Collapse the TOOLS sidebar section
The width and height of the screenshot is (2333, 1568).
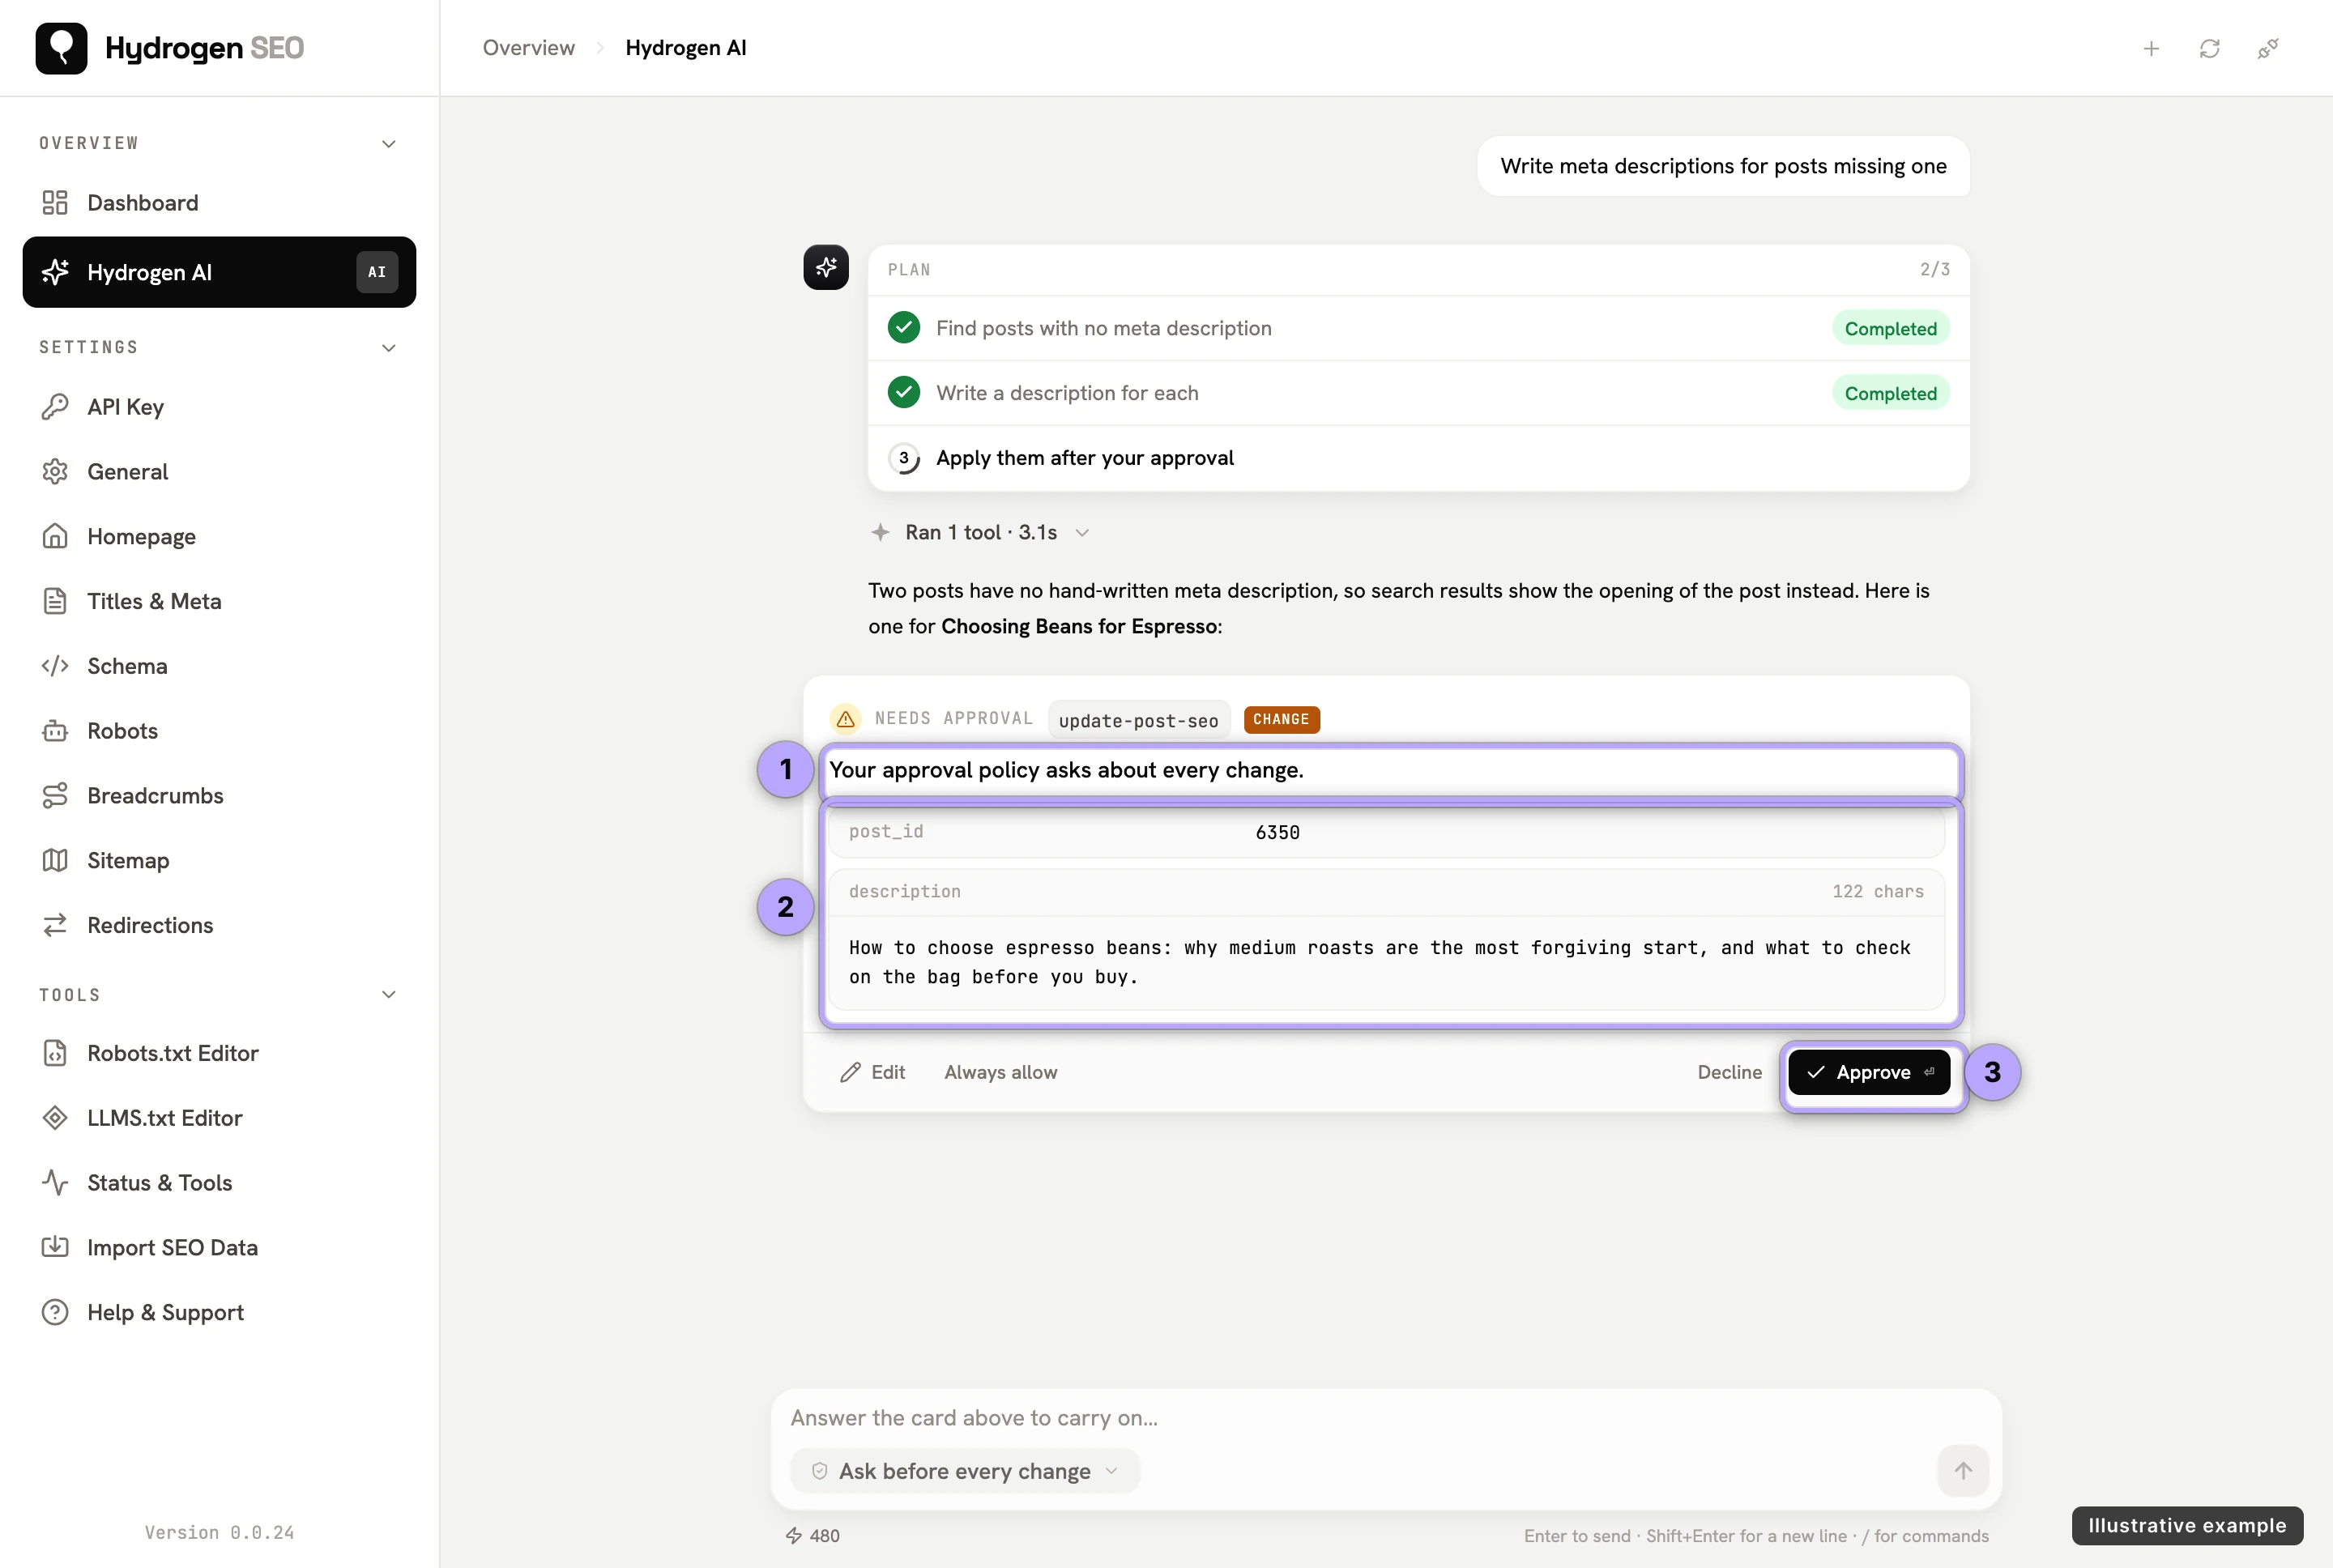[x=389, y=995]
